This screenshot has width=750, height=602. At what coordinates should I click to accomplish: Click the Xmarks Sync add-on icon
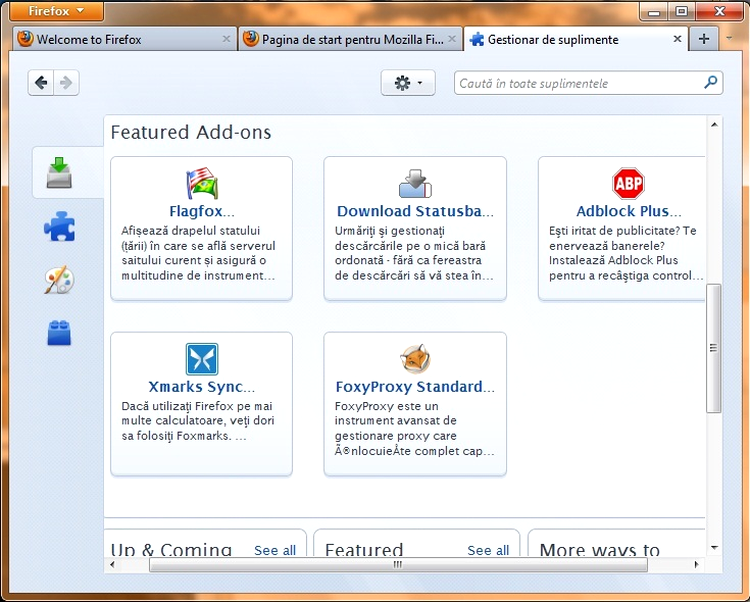click(x=202, y=359)
